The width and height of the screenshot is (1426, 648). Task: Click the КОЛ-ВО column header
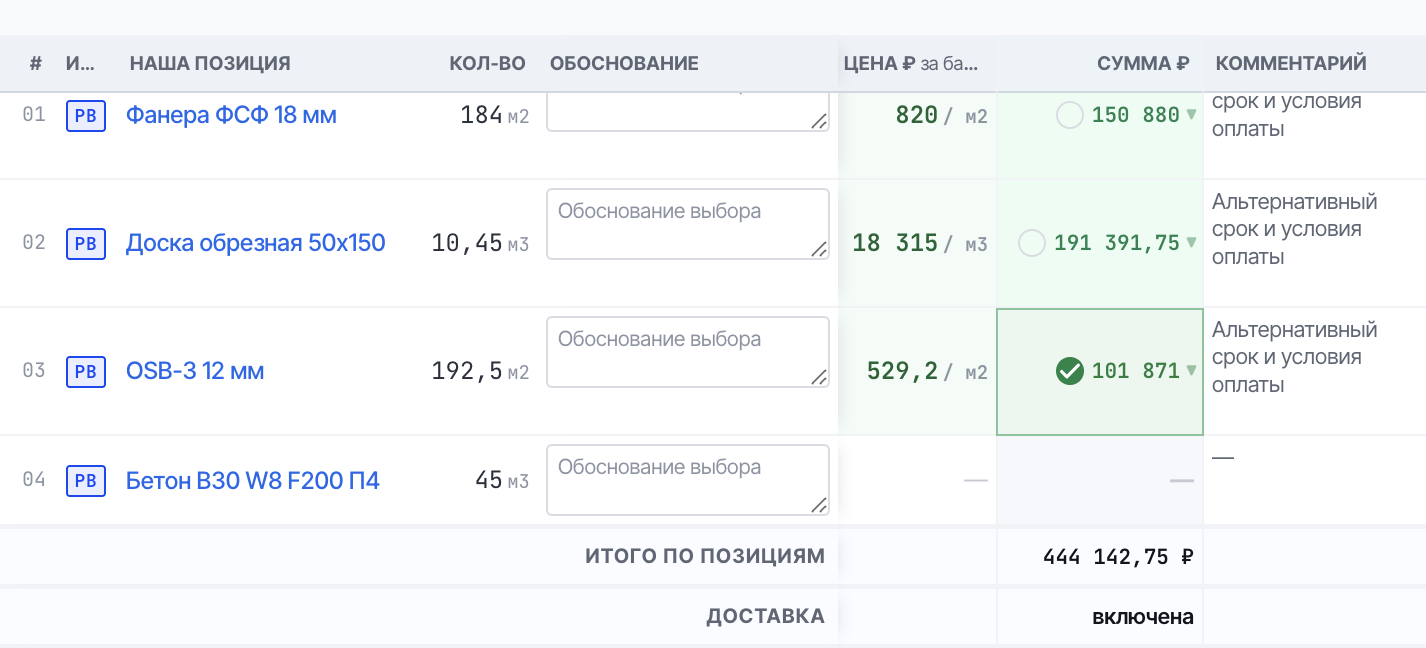(x=487, y=64)
